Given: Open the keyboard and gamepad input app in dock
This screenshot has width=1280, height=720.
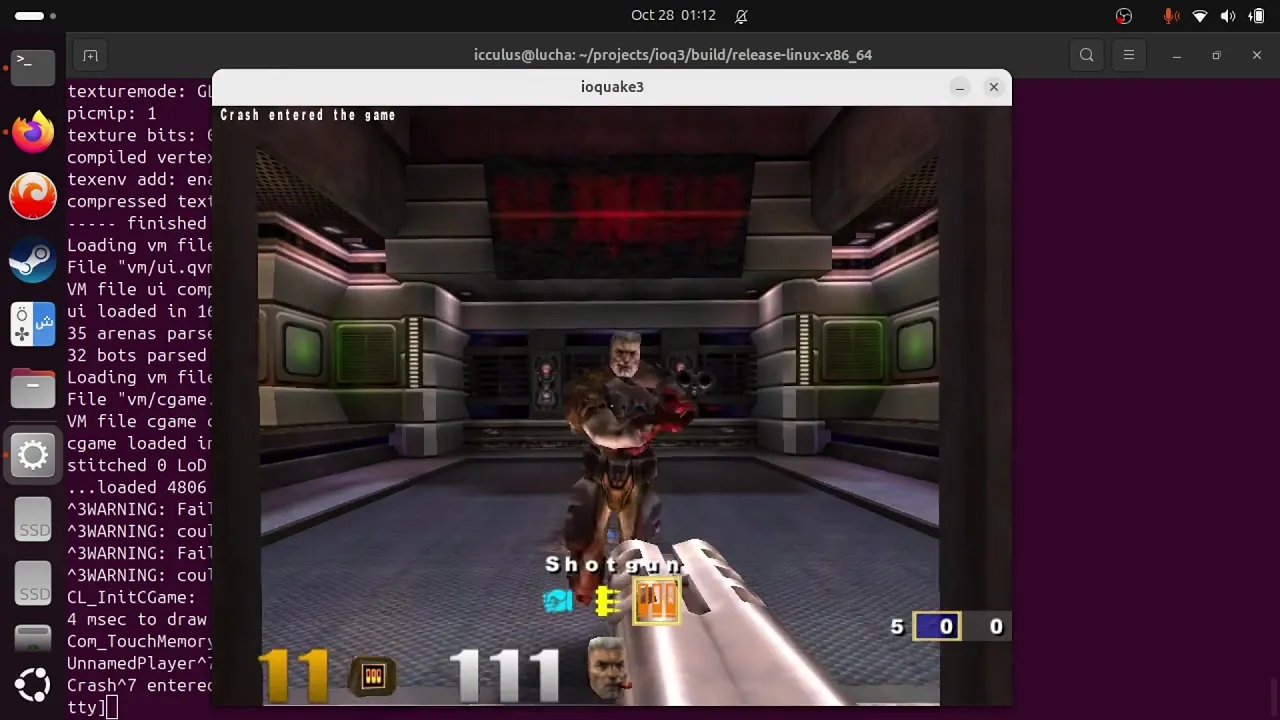Looking at the screenshot, I should 33,325.
